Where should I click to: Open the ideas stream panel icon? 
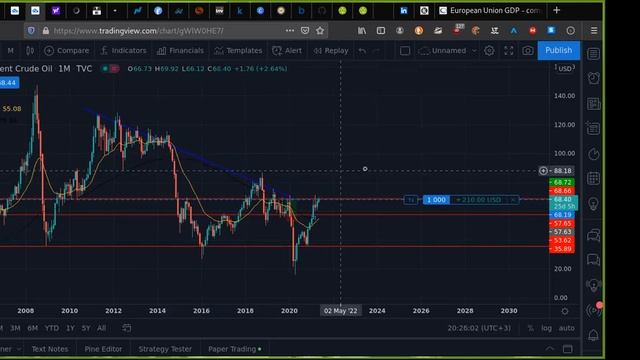593,285
